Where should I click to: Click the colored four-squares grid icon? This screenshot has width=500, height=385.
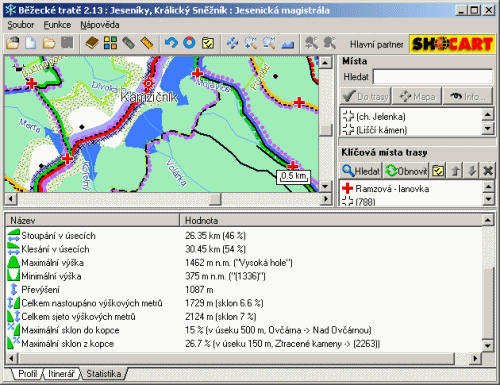110,43
